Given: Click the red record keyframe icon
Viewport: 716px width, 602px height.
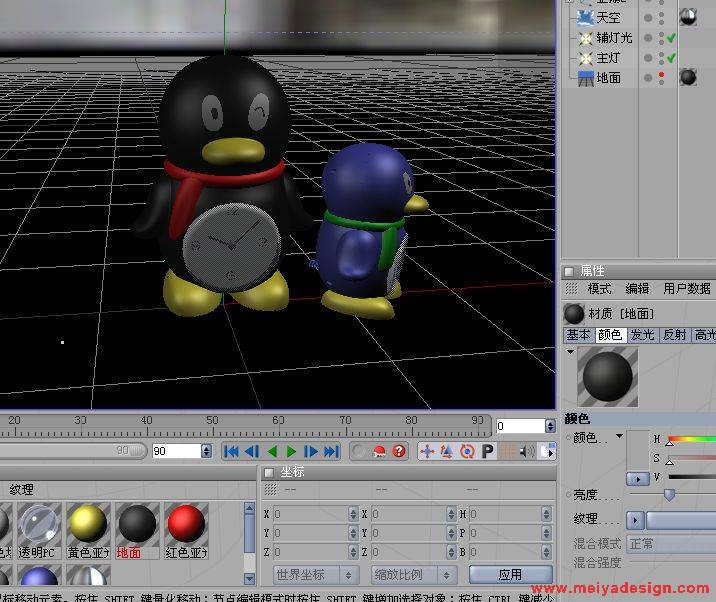Looking at the screenshot, I should point(379,452).
